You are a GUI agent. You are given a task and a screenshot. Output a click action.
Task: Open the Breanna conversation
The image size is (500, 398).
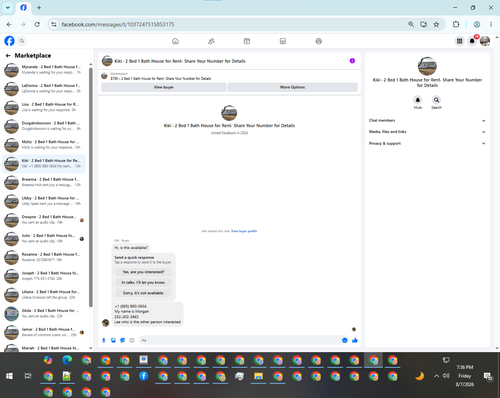point(44,182)
